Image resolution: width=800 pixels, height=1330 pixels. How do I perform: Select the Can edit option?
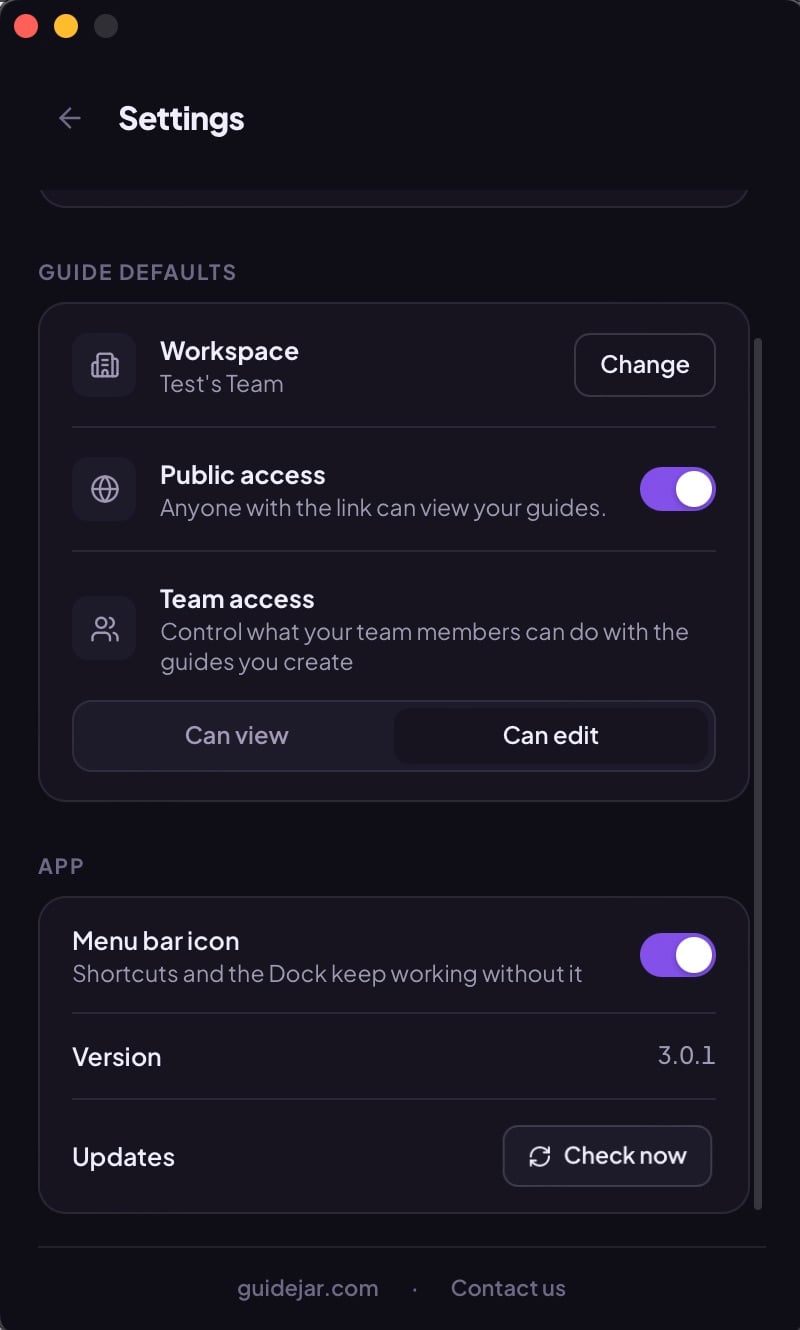tap(551, 735)
